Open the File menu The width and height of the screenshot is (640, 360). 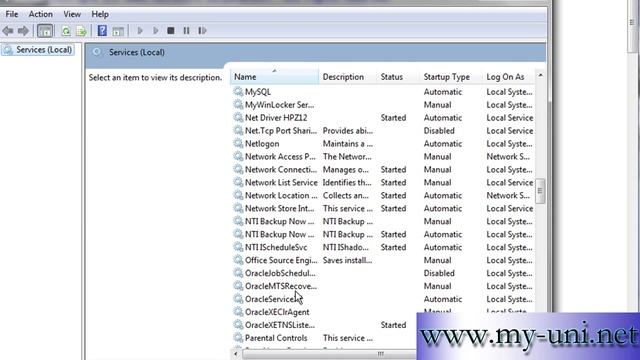pos(12,14)
